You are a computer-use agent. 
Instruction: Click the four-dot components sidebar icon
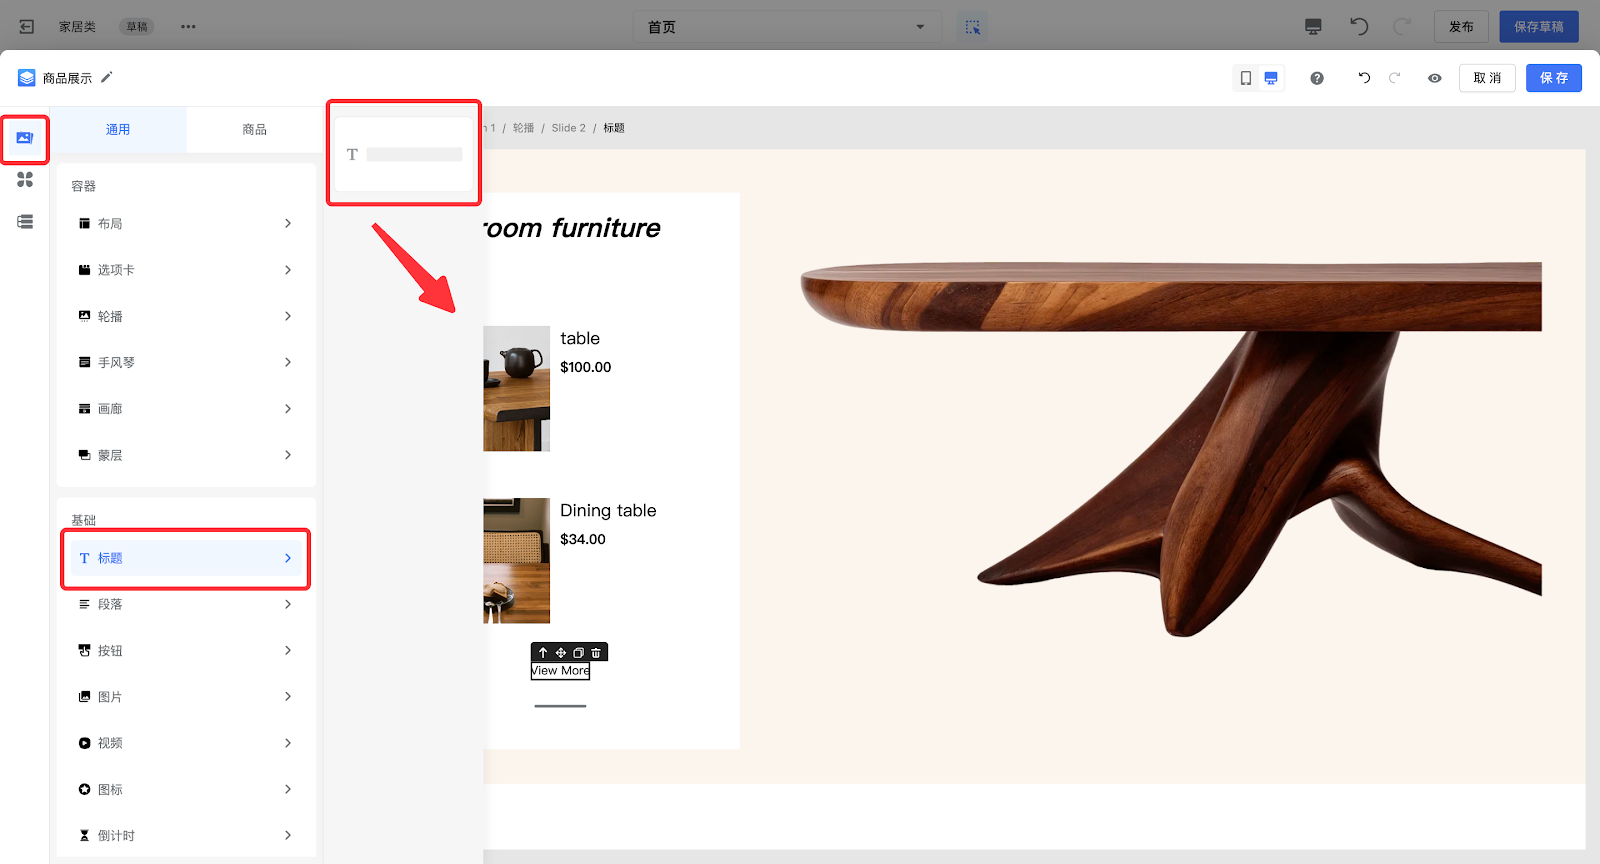[25, 180]
